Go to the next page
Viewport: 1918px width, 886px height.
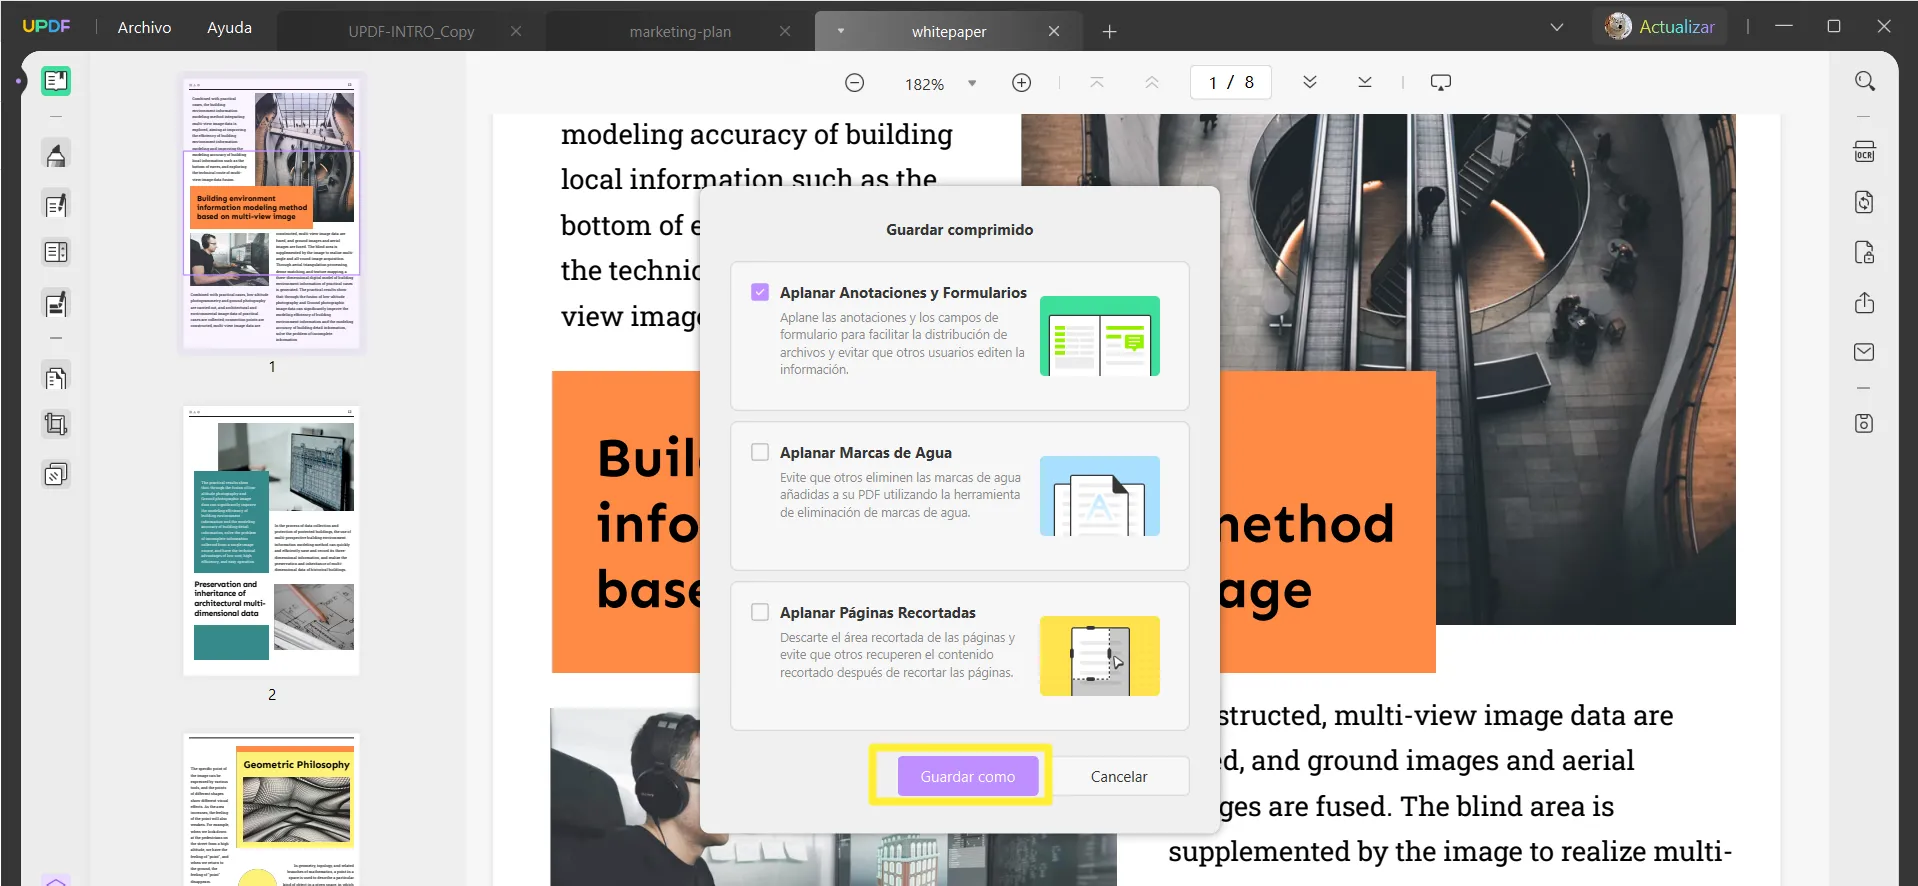pos(1310,83)
